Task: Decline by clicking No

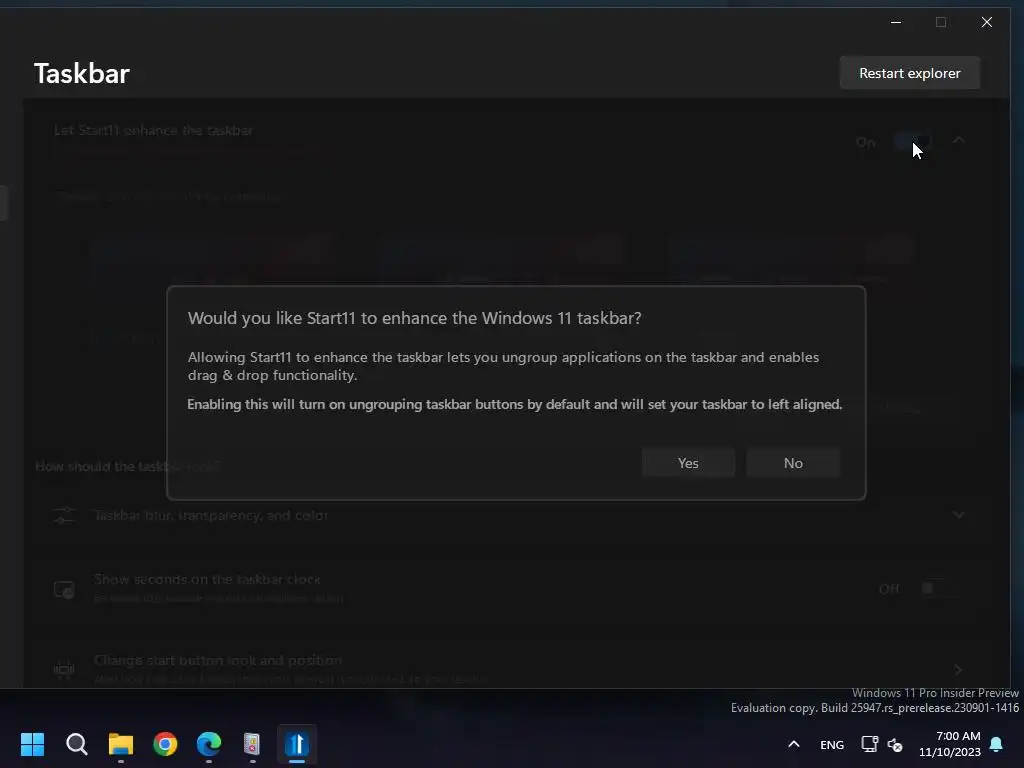Action: point(793,463)
